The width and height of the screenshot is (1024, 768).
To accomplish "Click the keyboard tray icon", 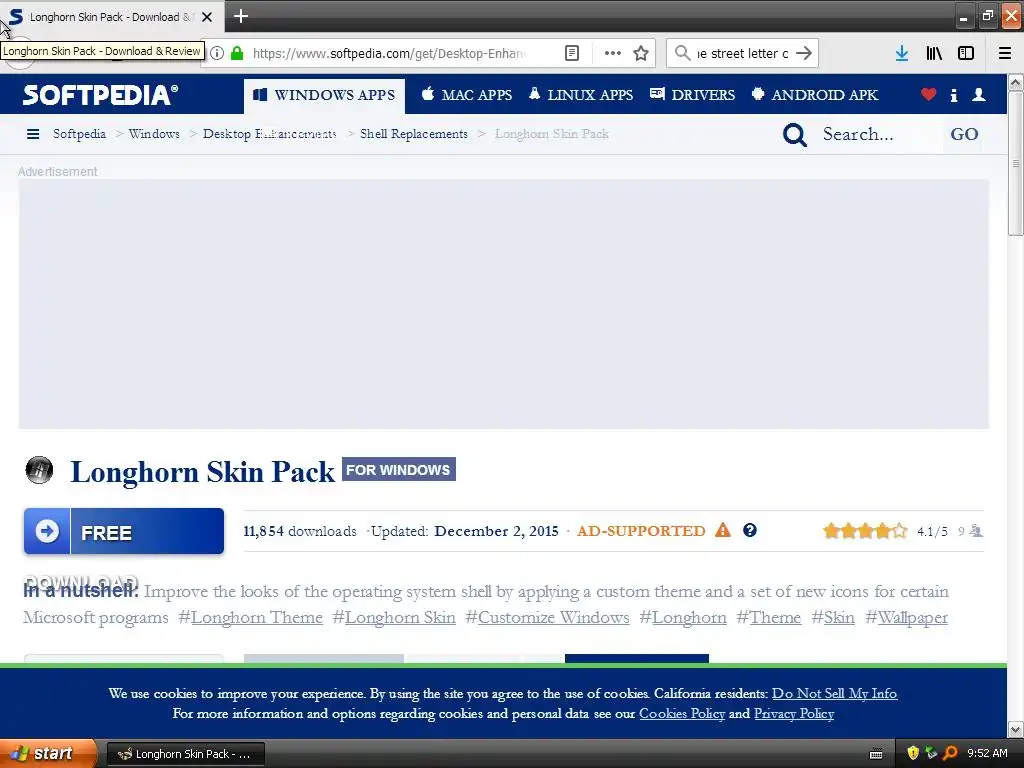I will [876, 754].
